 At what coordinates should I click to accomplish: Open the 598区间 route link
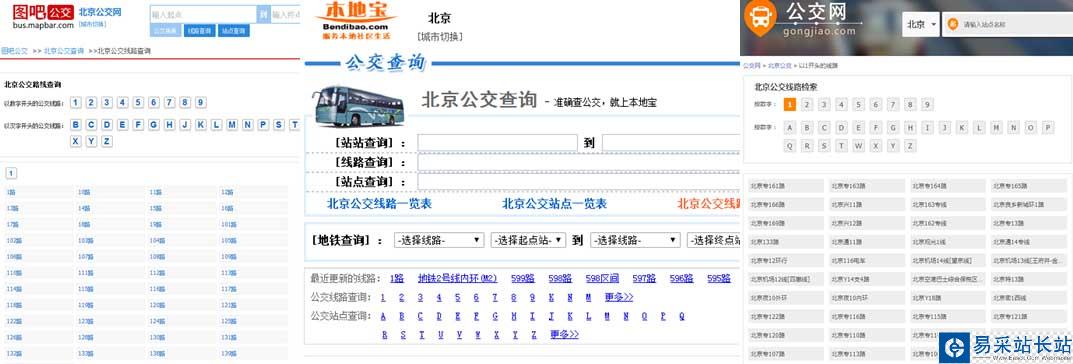602,278
